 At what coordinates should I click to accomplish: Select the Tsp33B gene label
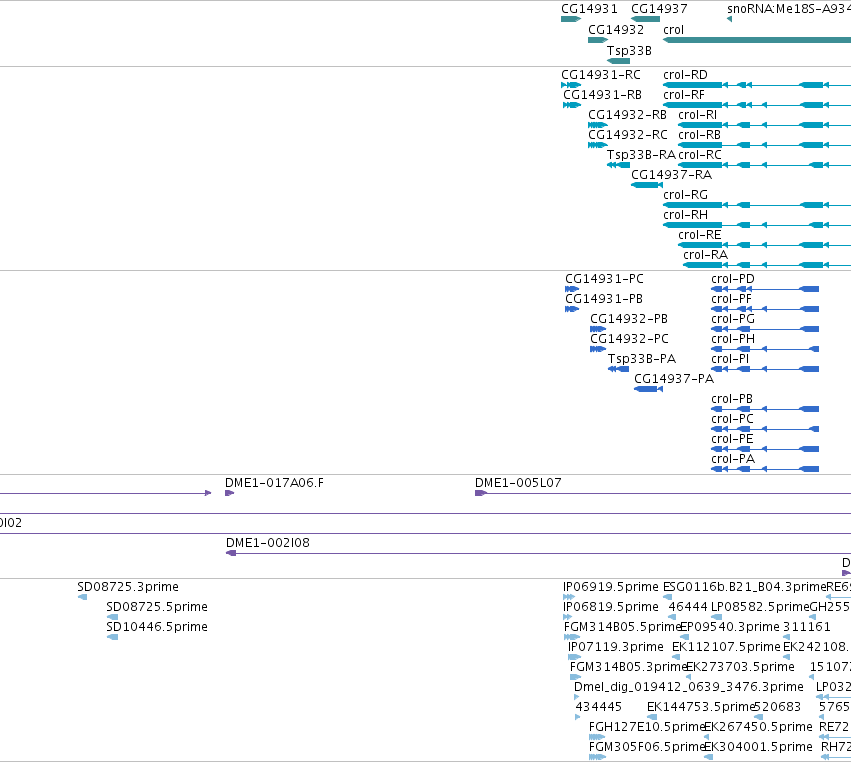click(x=629, y=50)
